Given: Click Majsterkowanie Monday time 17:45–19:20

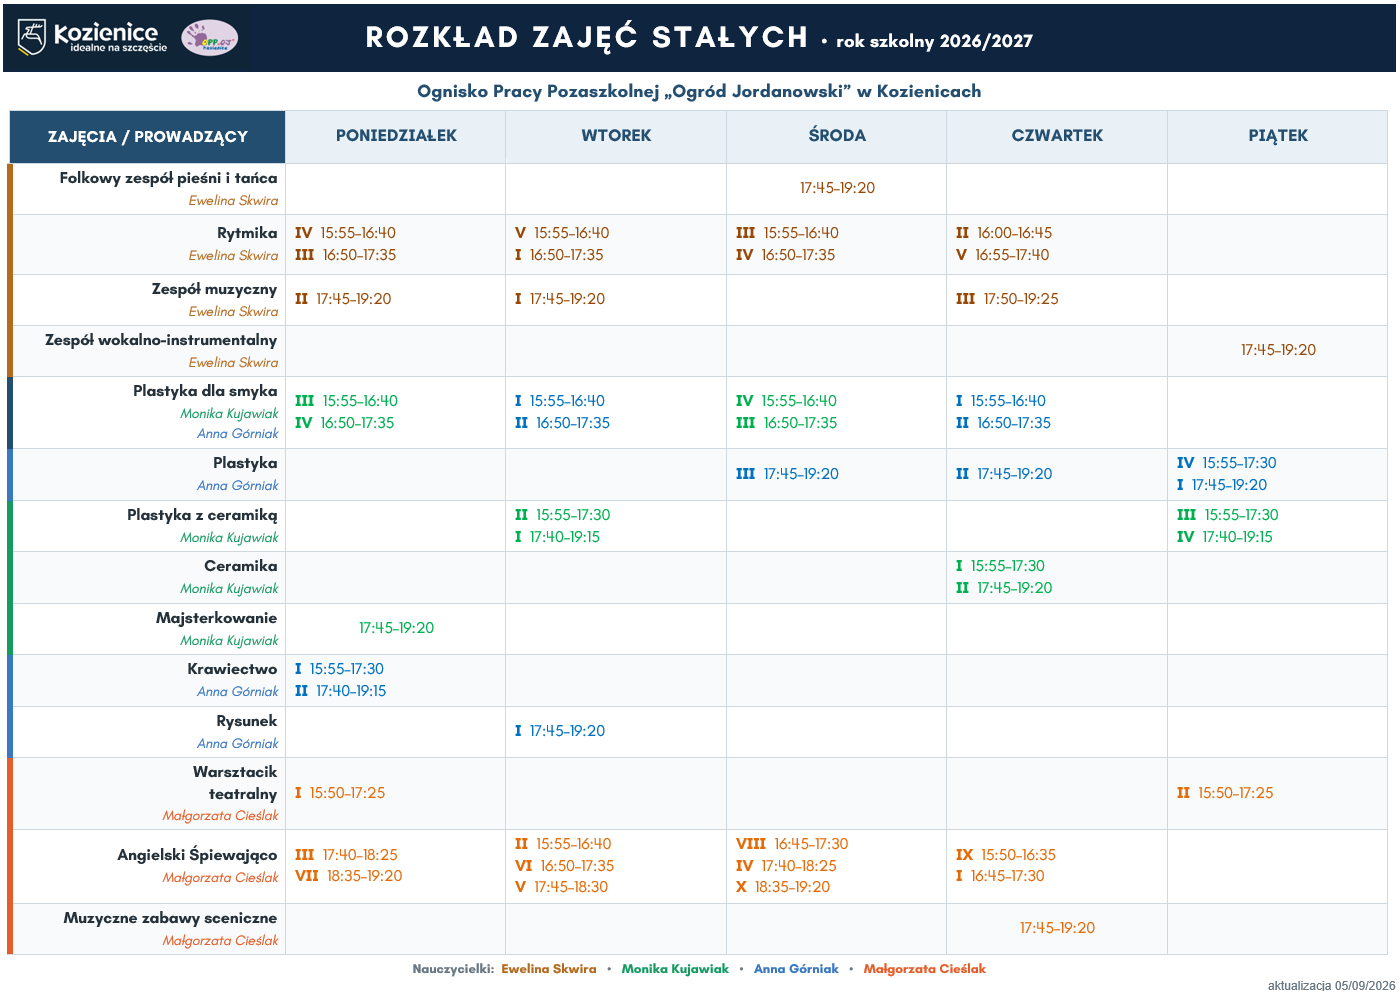Looking at the screenshot, I should pos(396,628).
